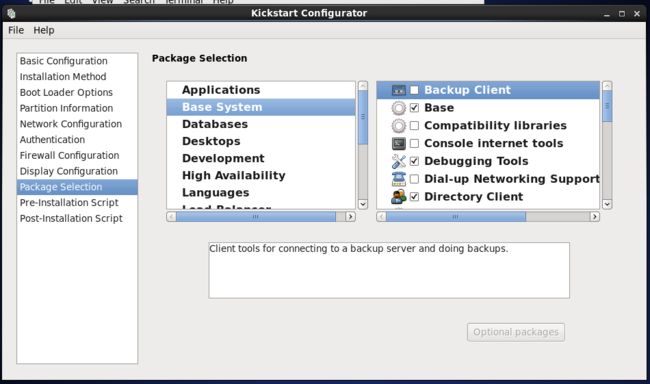Open Display Configuration section
The height and width of the screenshot is (384, 650).
click(77, 171)
